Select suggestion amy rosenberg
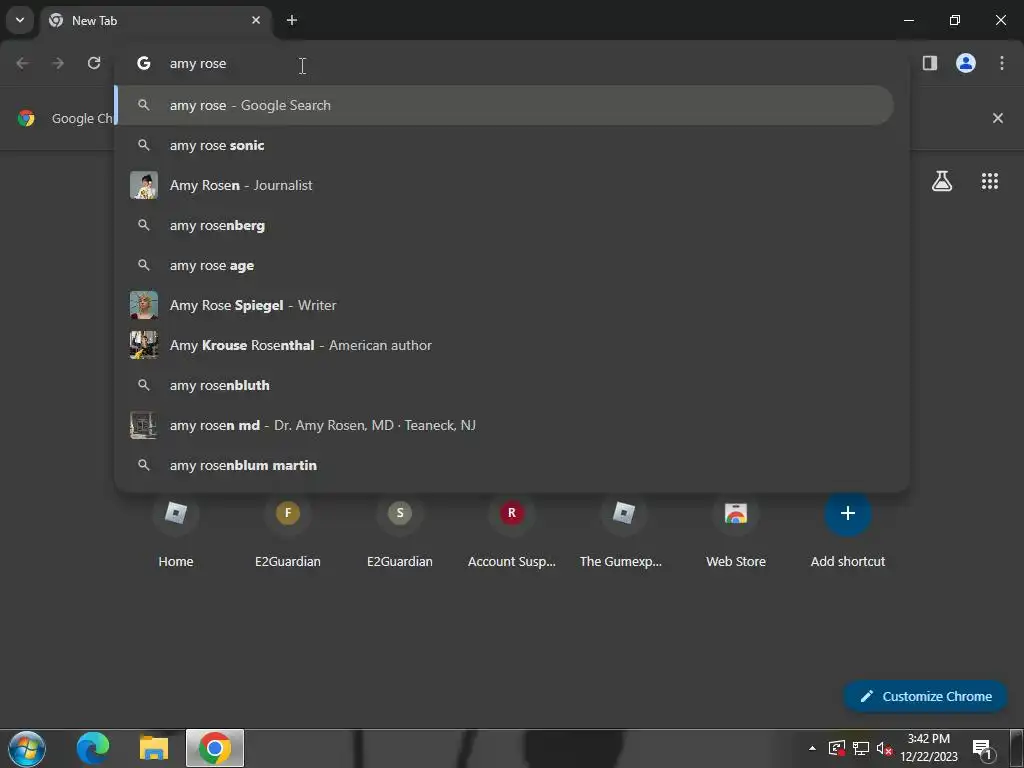 (x=504, y=225)
